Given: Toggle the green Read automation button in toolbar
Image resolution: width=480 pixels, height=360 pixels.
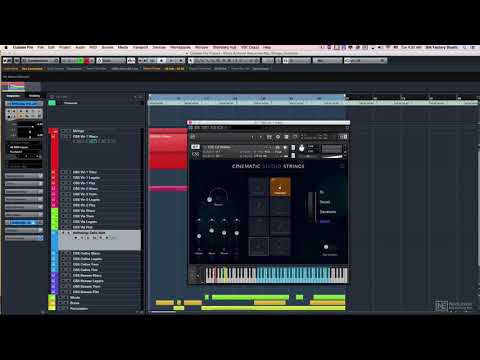Looking at the screenshot, I should pos(80,61).
